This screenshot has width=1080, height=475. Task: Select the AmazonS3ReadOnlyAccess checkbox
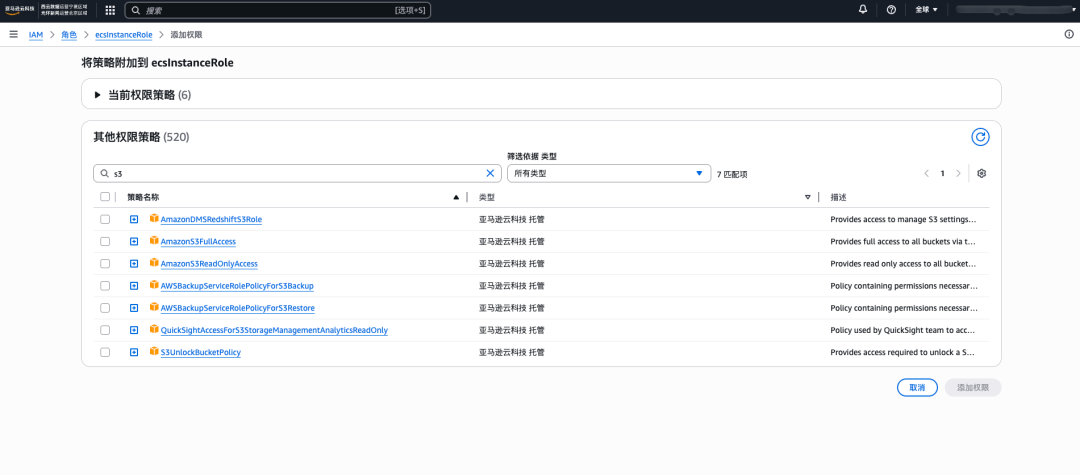[105, 264]
